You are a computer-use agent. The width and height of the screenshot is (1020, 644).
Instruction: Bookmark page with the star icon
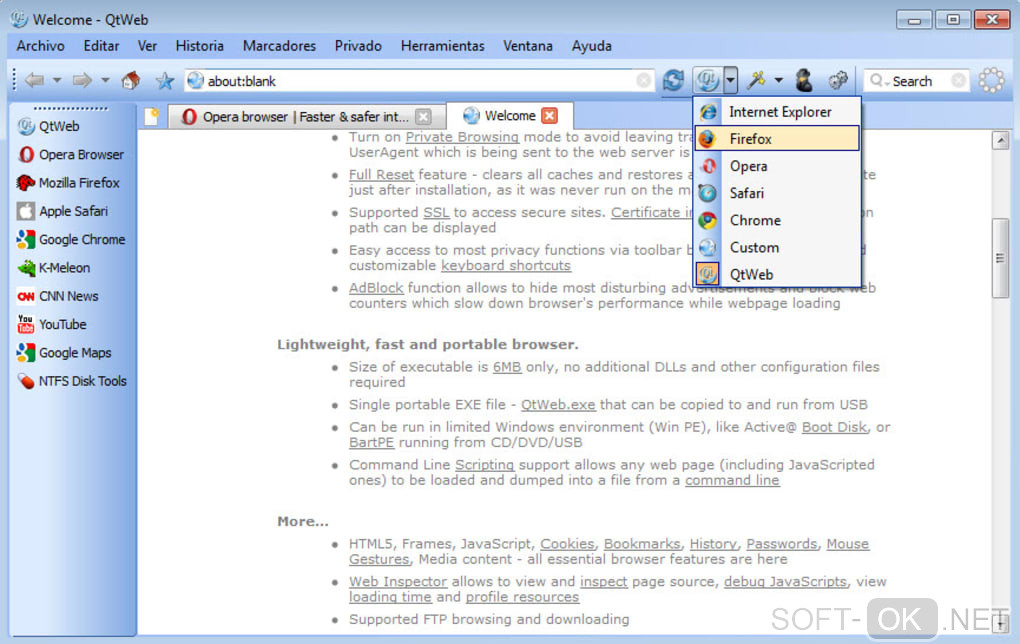coord(165,81)
